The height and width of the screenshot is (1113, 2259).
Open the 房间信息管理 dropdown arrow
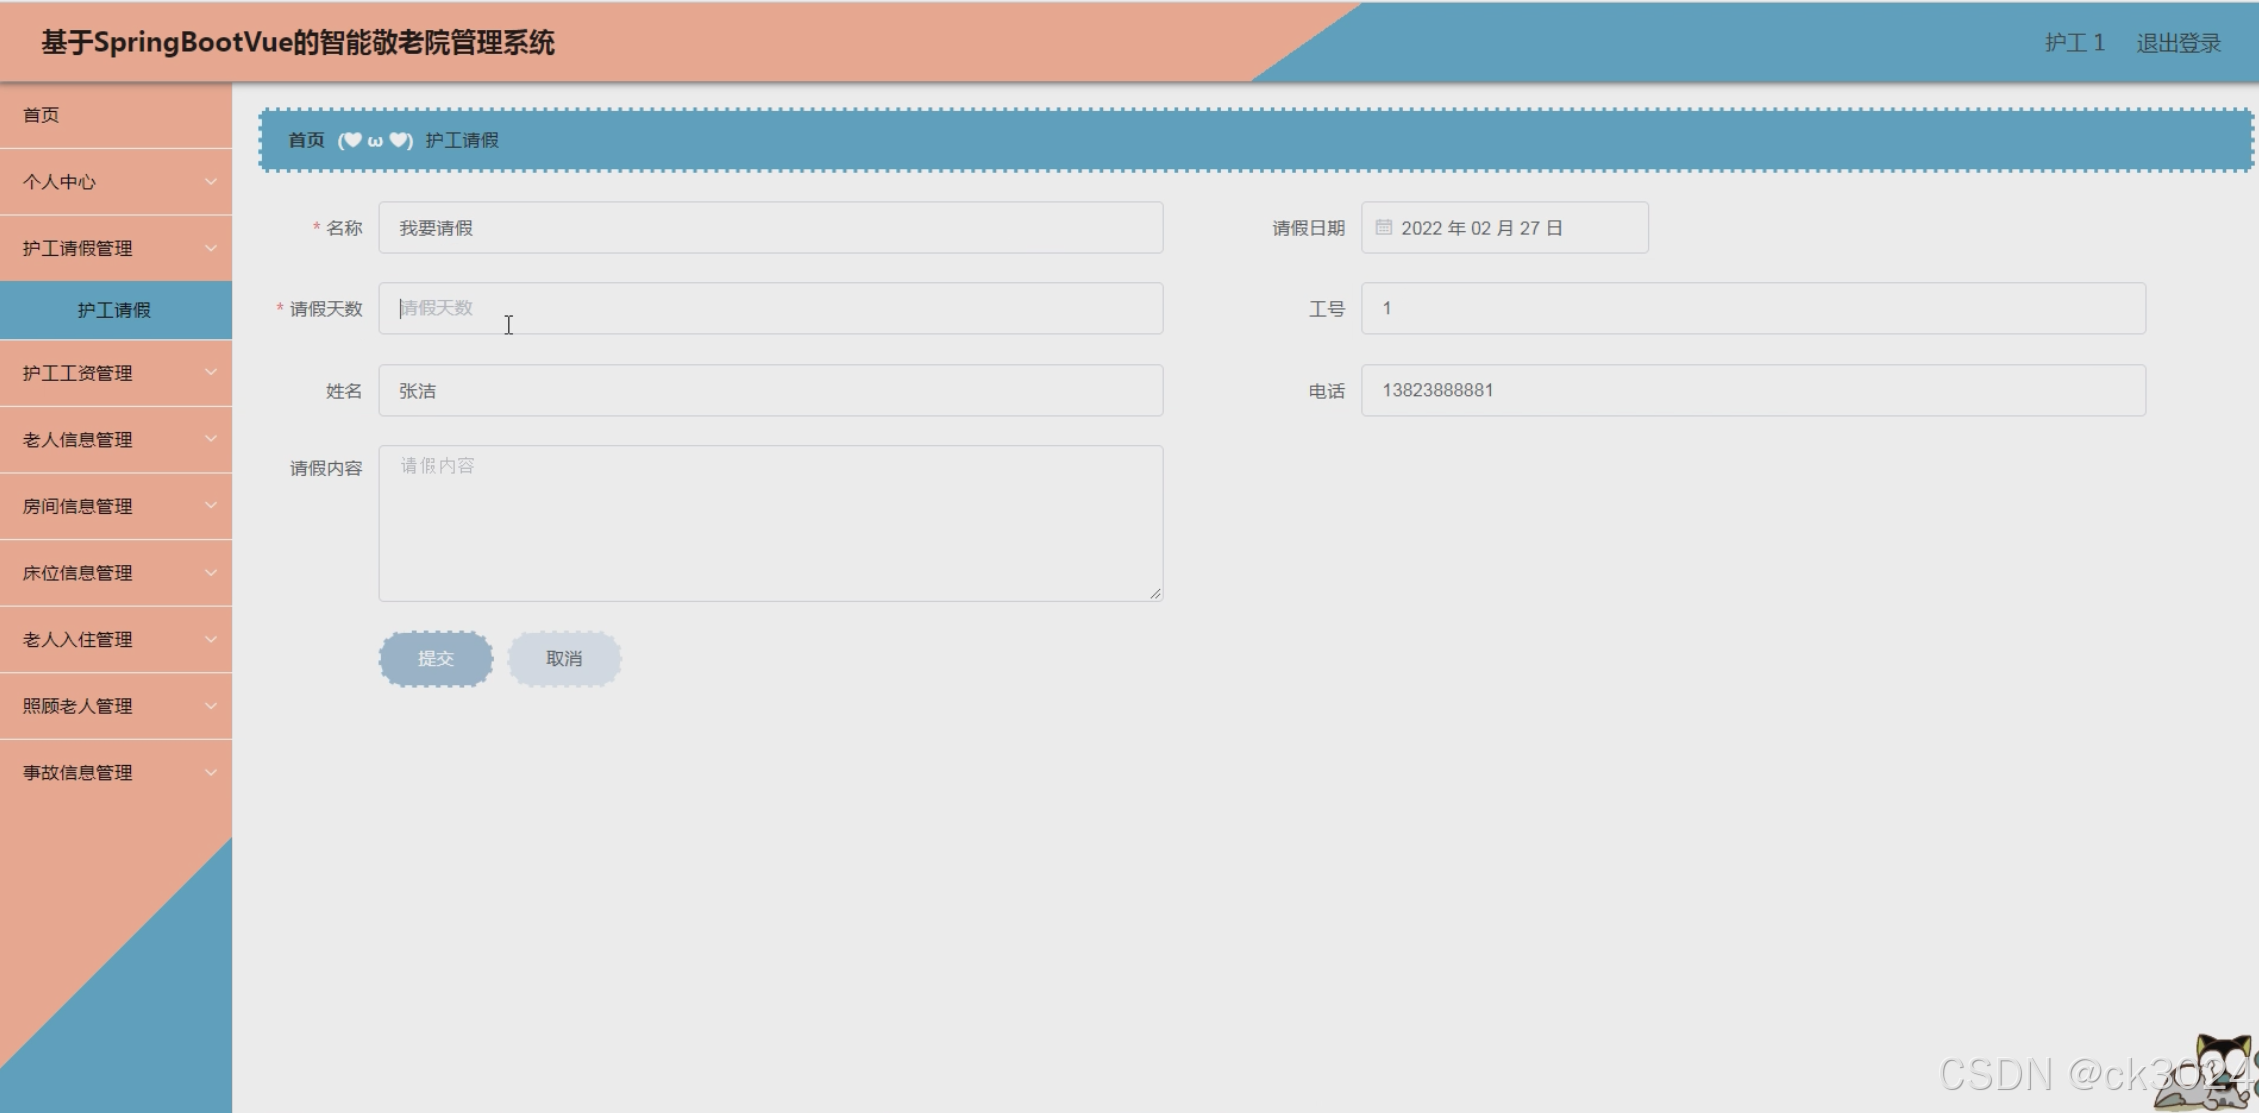(x=210, y=506)
